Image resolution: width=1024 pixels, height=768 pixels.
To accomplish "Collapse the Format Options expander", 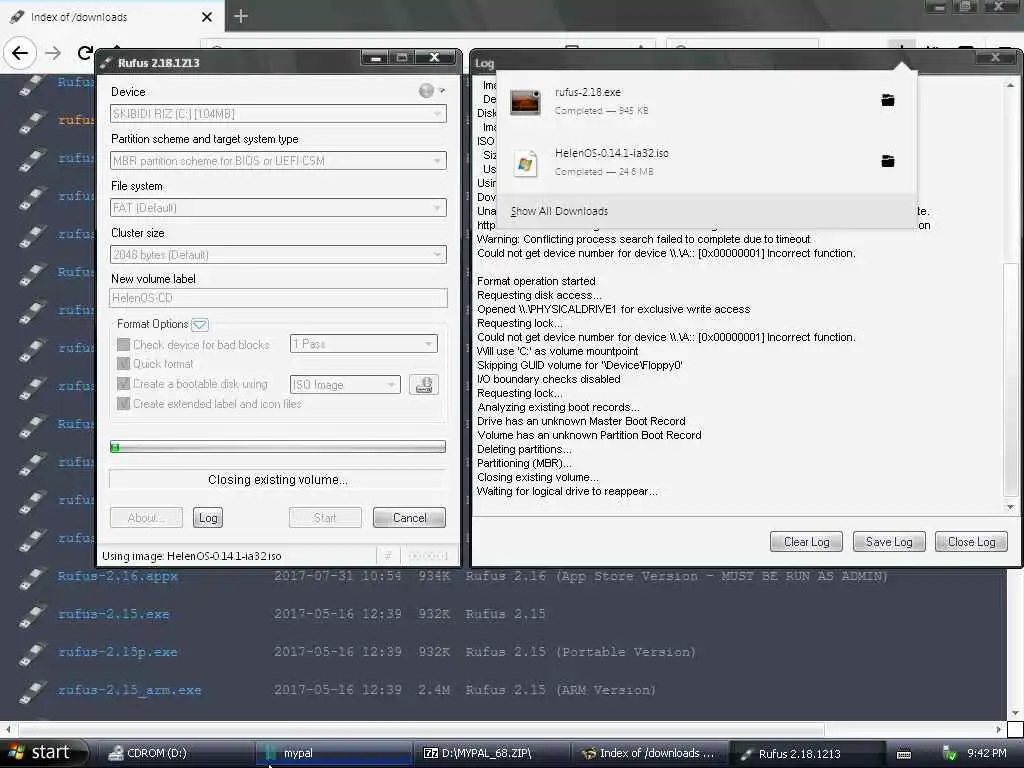I will (x=200, y=325).
